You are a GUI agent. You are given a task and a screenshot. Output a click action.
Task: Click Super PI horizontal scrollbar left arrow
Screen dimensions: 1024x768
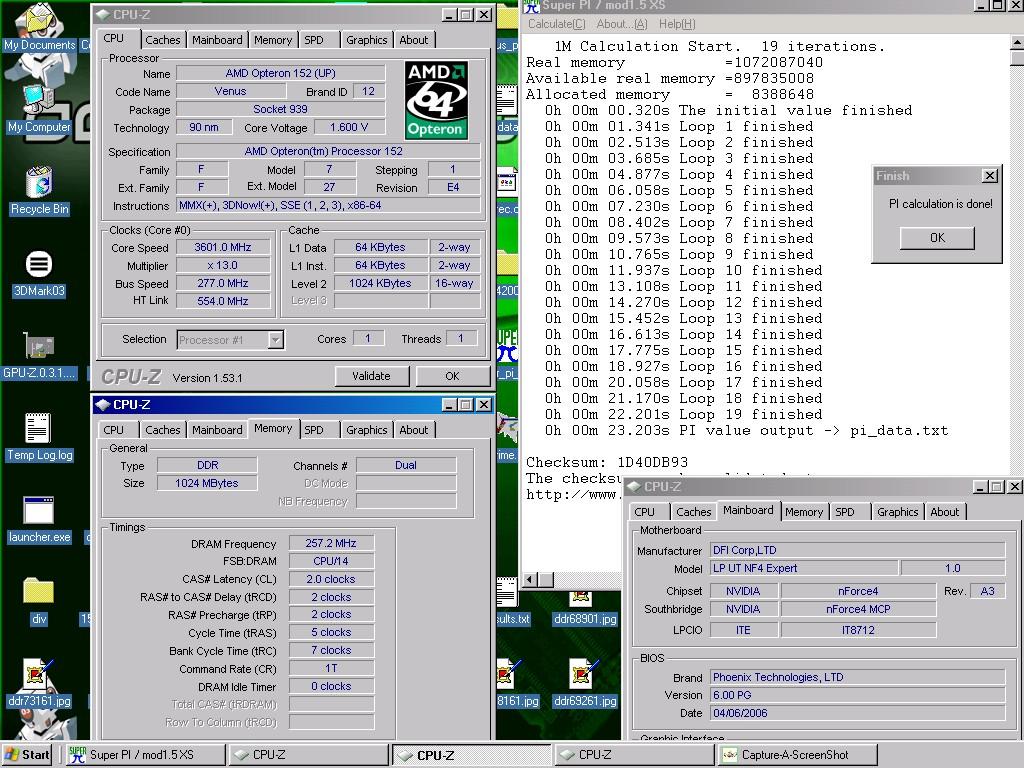coord(531,579)
